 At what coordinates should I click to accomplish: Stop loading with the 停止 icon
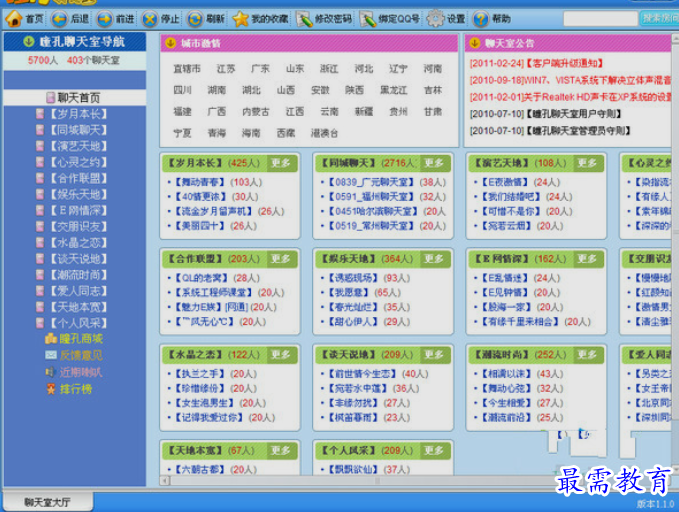point(150,19)
